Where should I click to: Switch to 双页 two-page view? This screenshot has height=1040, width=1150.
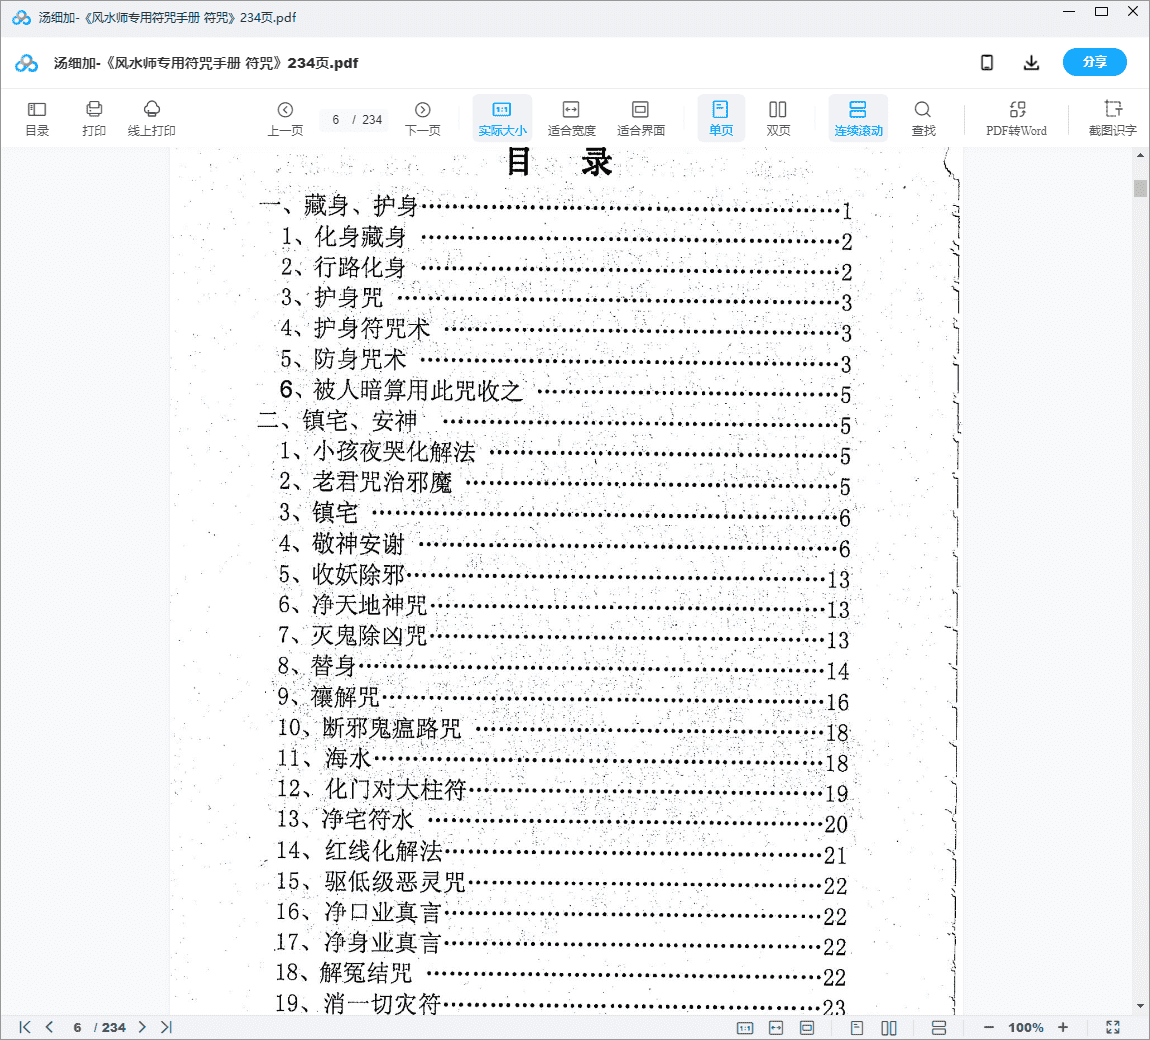pyautogui.click(x=778, y=118)
